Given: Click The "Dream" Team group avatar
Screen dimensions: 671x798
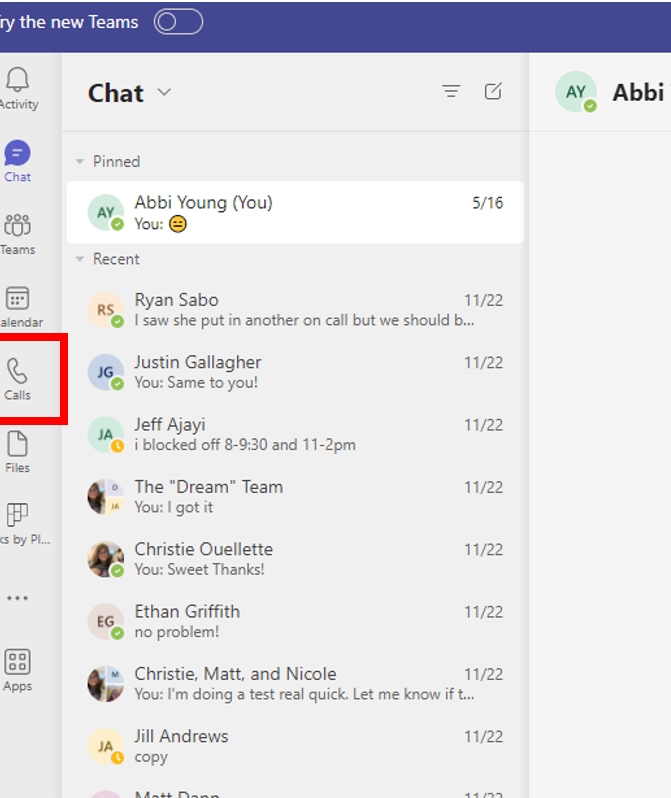Looking at the screenshot, I should tap(105, 497).
